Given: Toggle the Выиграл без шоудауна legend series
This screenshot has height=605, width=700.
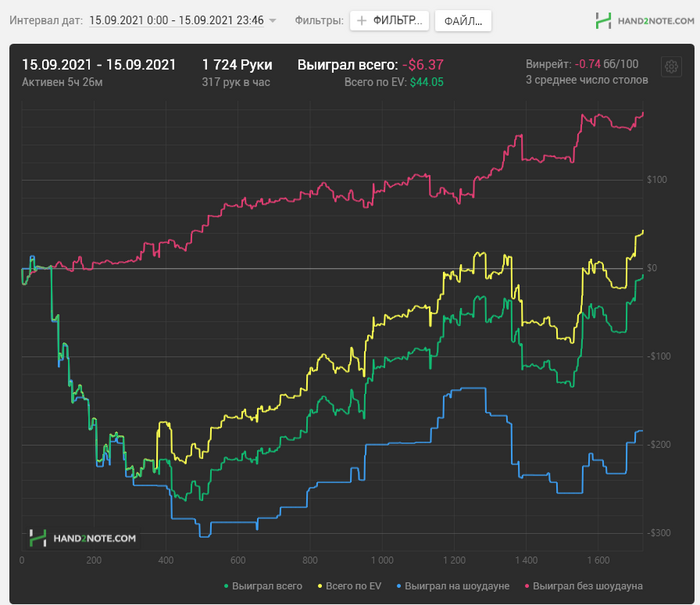Looking at the screenshot, I should (x=583, y=586).
